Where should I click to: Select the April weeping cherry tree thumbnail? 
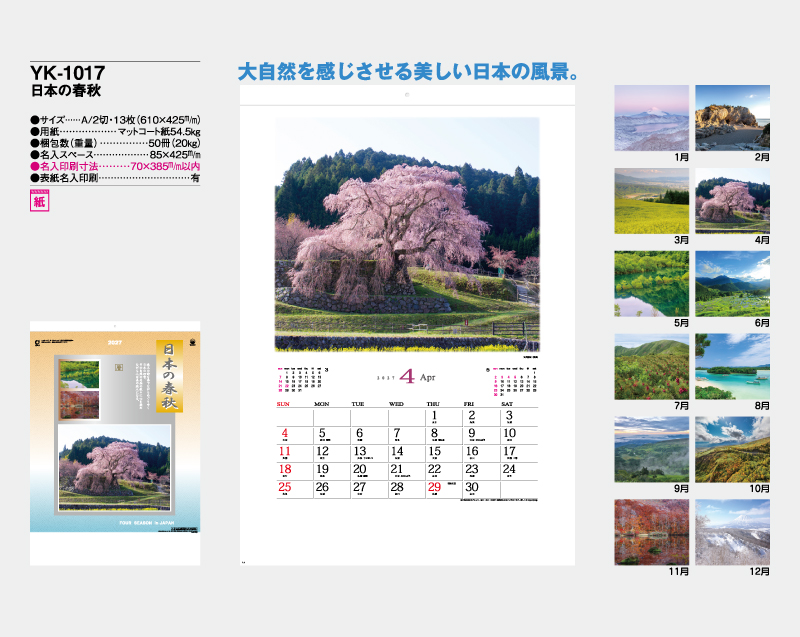click(x=732, y=201)
